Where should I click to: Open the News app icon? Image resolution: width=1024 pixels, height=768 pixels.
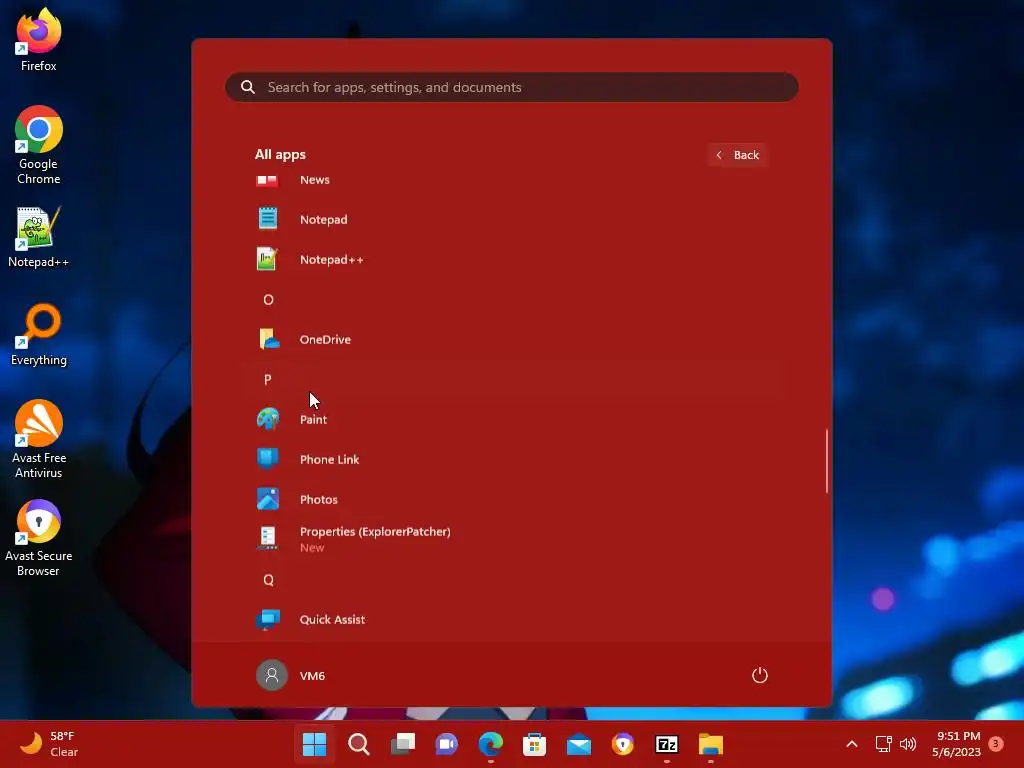pyautogui.click(x=267, y=180)
